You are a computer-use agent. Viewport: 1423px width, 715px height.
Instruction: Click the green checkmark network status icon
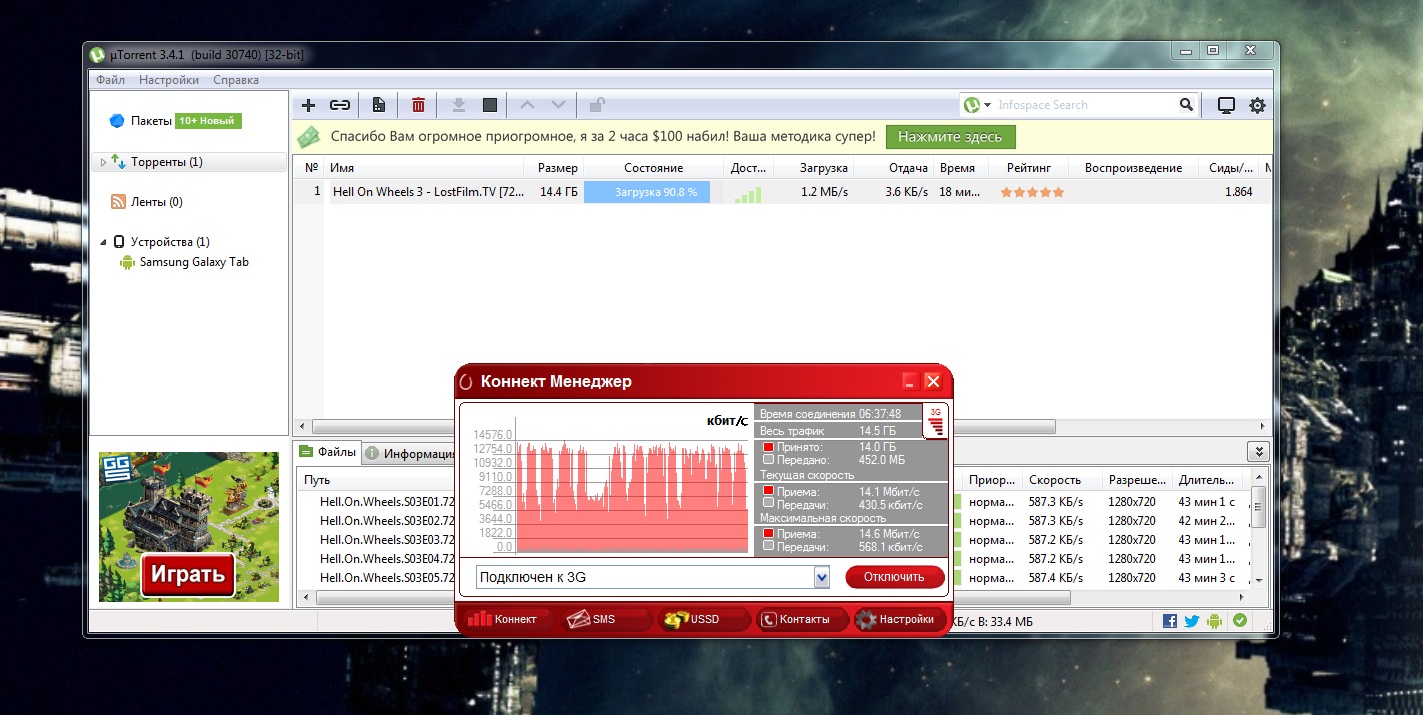point(1240,621)
